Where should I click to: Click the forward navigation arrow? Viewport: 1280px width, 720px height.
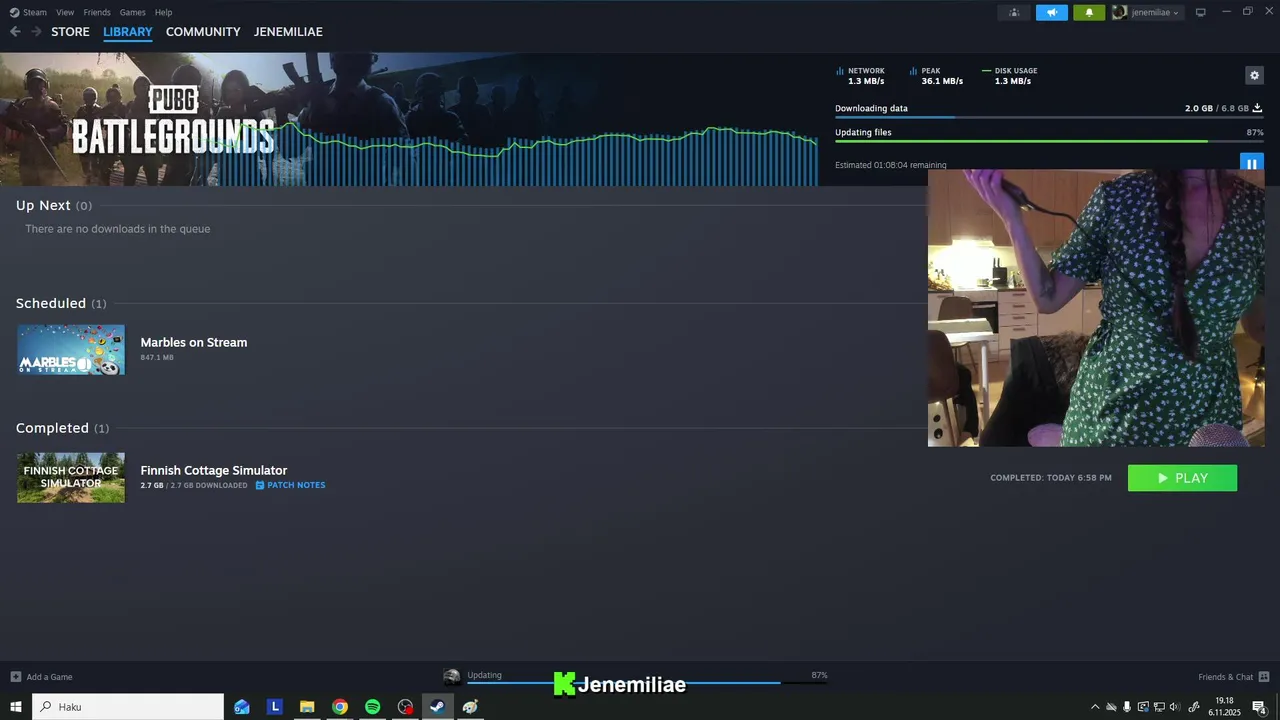point(36,32)
